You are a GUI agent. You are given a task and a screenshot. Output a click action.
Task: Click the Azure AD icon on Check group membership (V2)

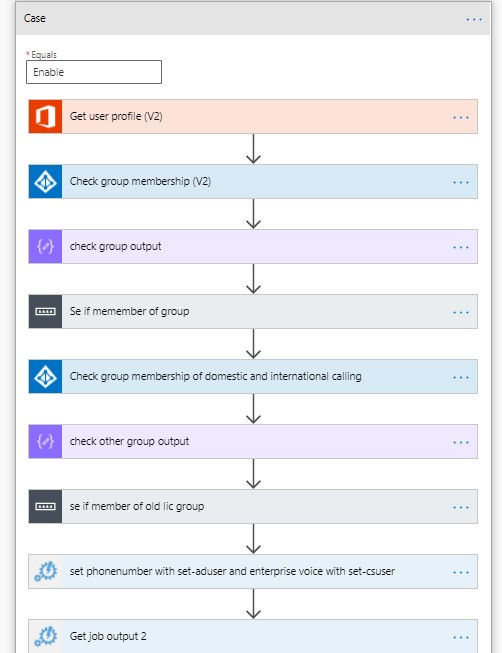coord(45,182)
